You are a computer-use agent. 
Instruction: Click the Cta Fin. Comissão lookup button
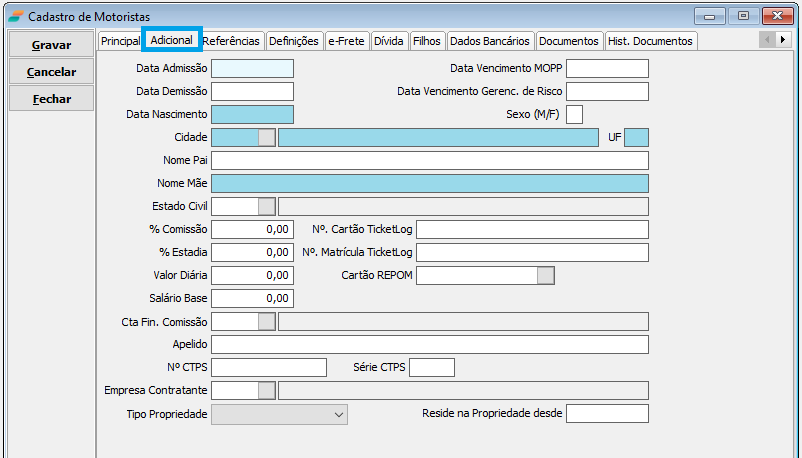(267, 321)
